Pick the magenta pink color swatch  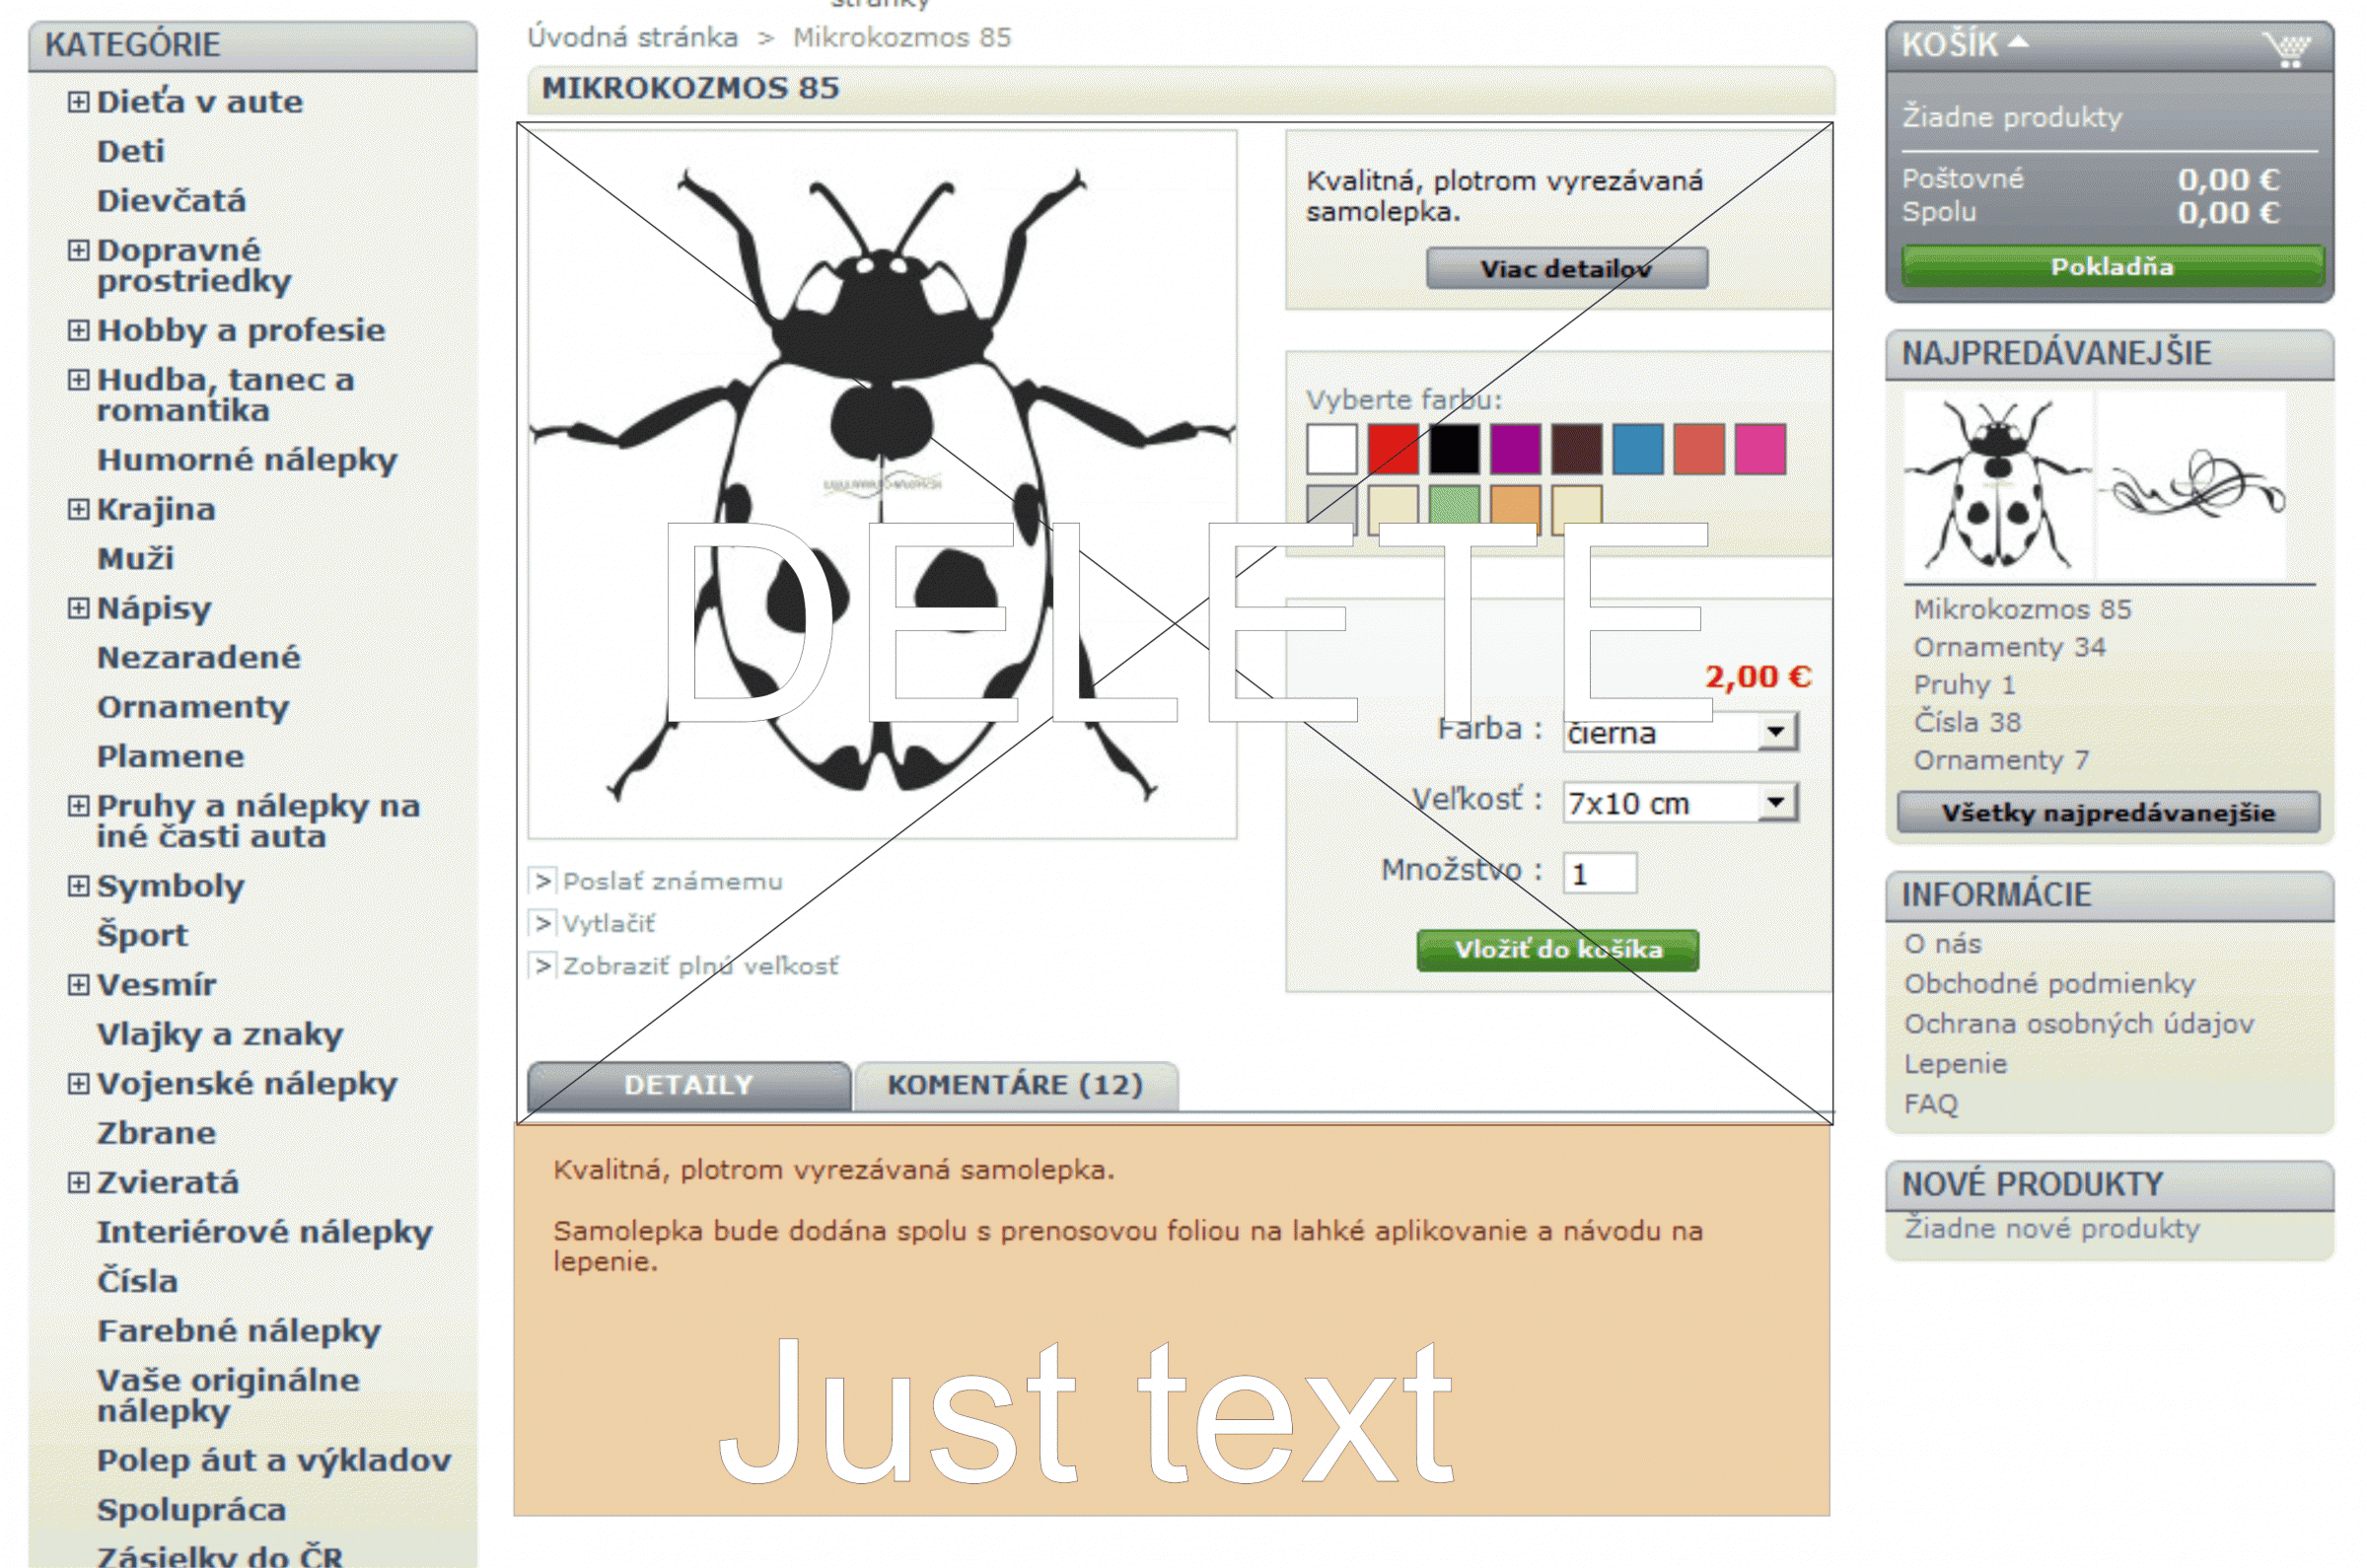tap(1760, 449)
